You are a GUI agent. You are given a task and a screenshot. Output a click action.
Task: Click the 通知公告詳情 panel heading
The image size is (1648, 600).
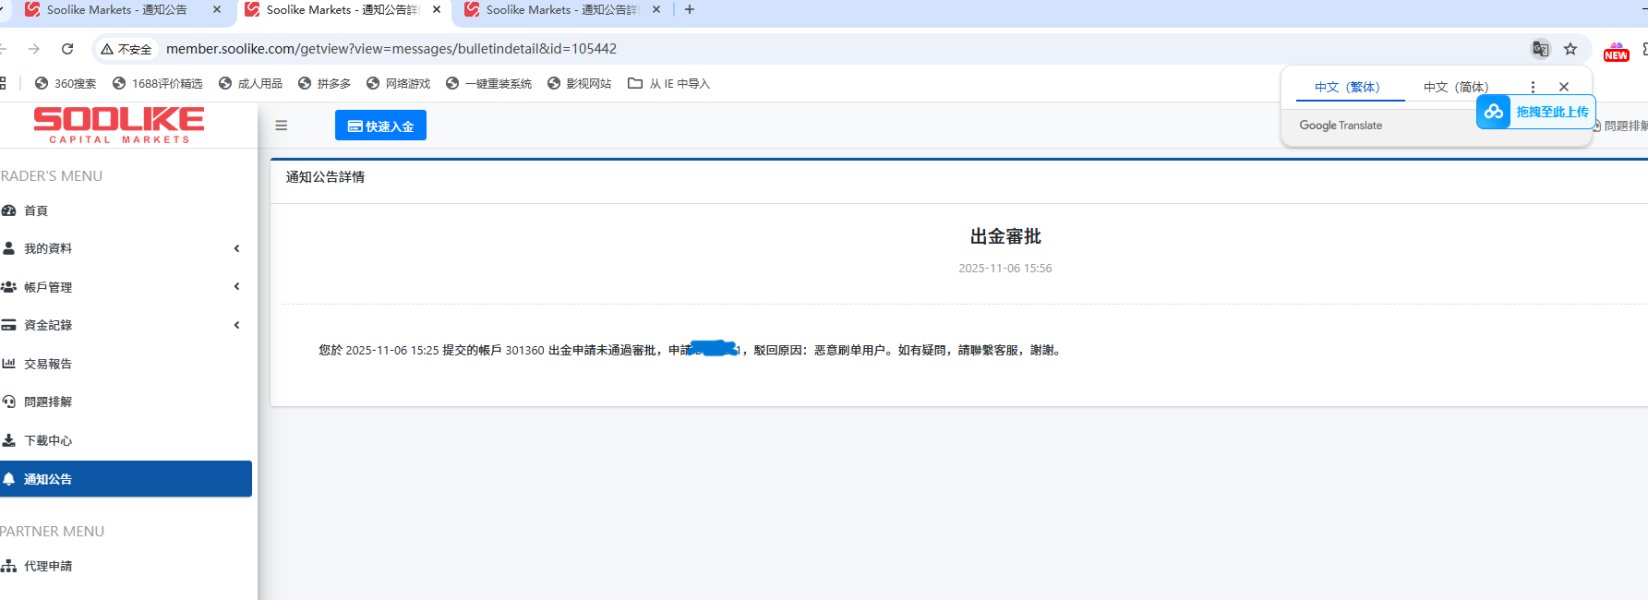(x=325, y=177)
